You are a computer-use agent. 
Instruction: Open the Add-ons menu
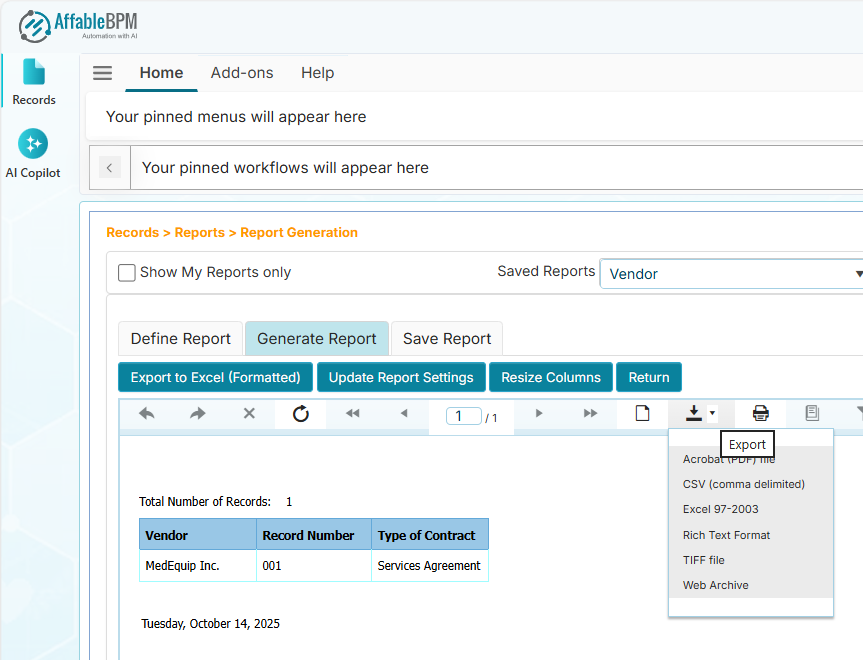(x=242, y=72)
